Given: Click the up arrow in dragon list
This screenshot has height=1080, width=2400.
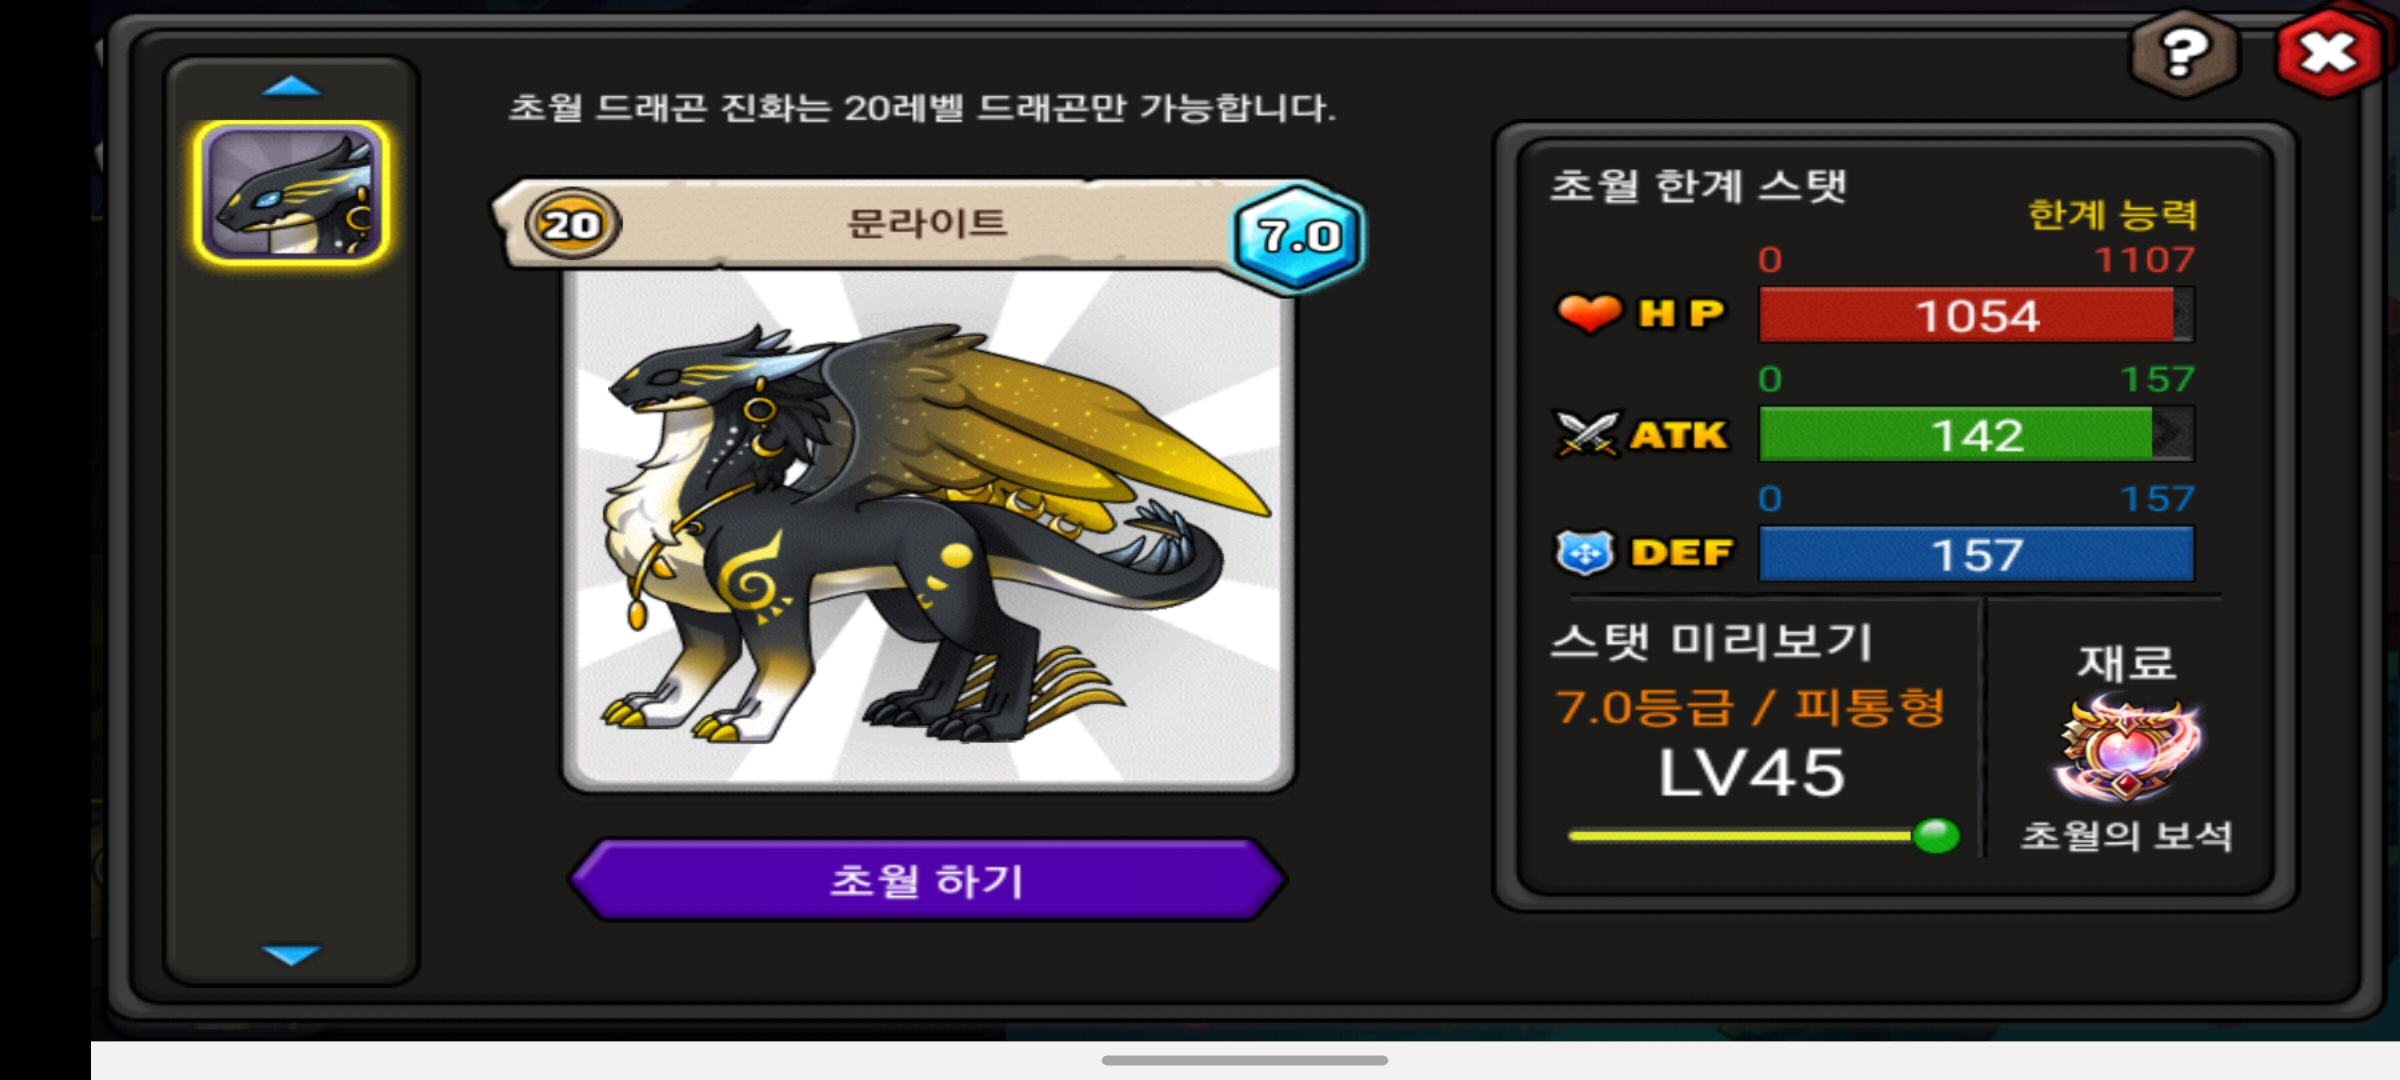Looking at the screenshot, I should tap(291, 87).
